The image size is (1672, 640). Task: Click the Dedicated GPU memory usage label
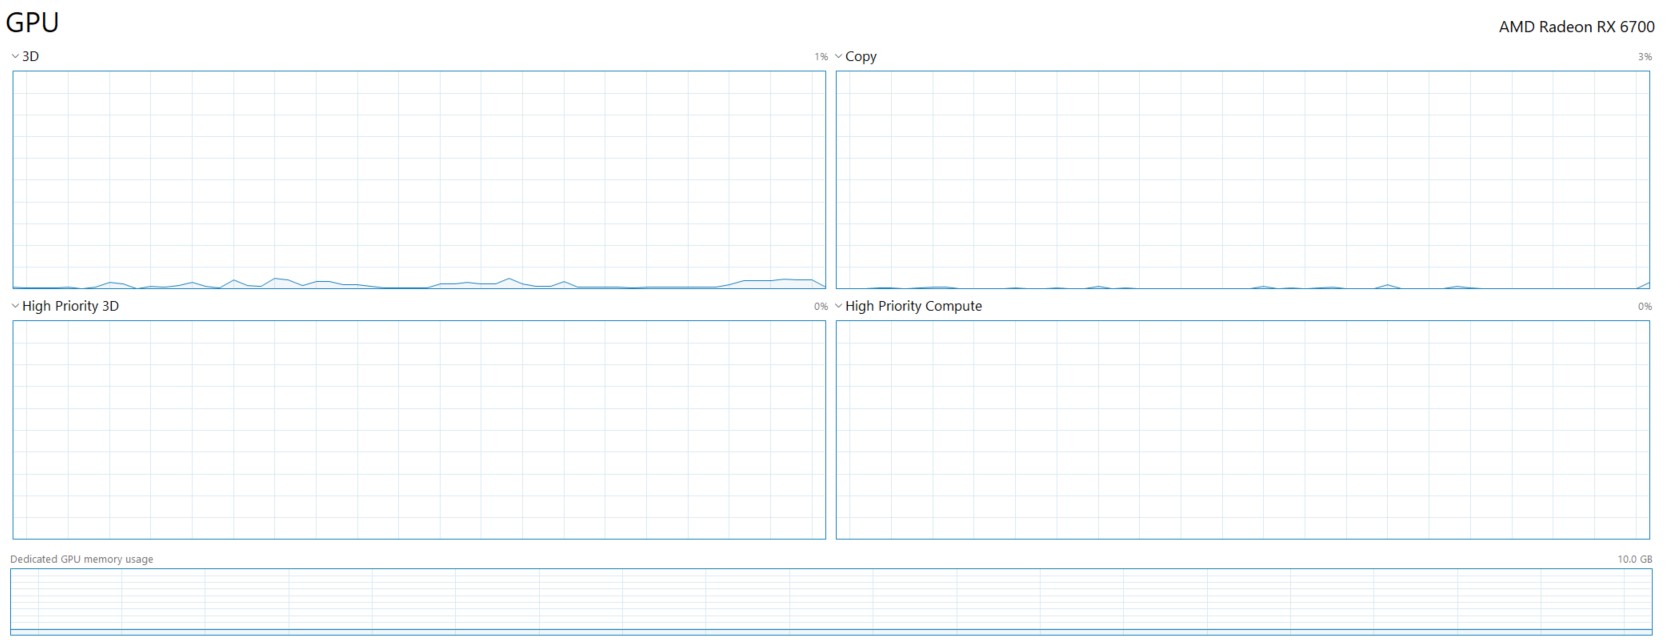coord(82,559)
